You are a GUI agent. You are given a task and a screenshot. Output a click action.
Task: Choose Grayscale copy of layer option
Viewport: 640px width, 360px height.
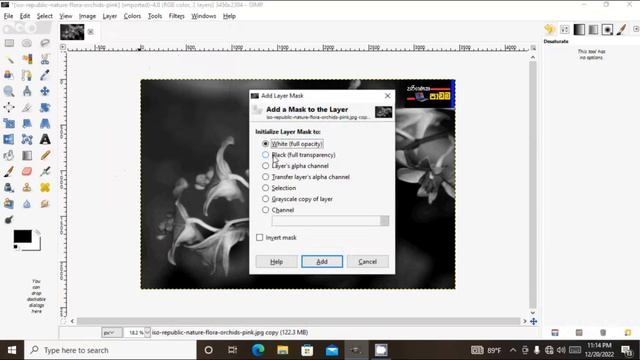pyautogui.click(x=297, y=199)
